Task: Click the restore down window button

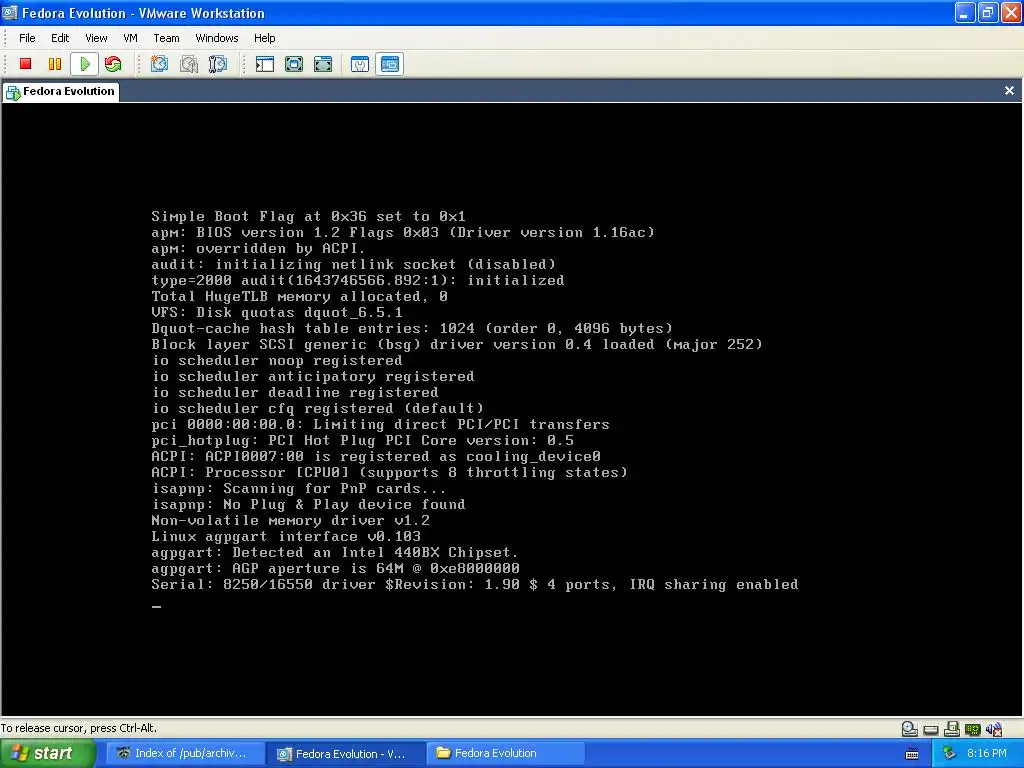Action: [x=987, y=13]
